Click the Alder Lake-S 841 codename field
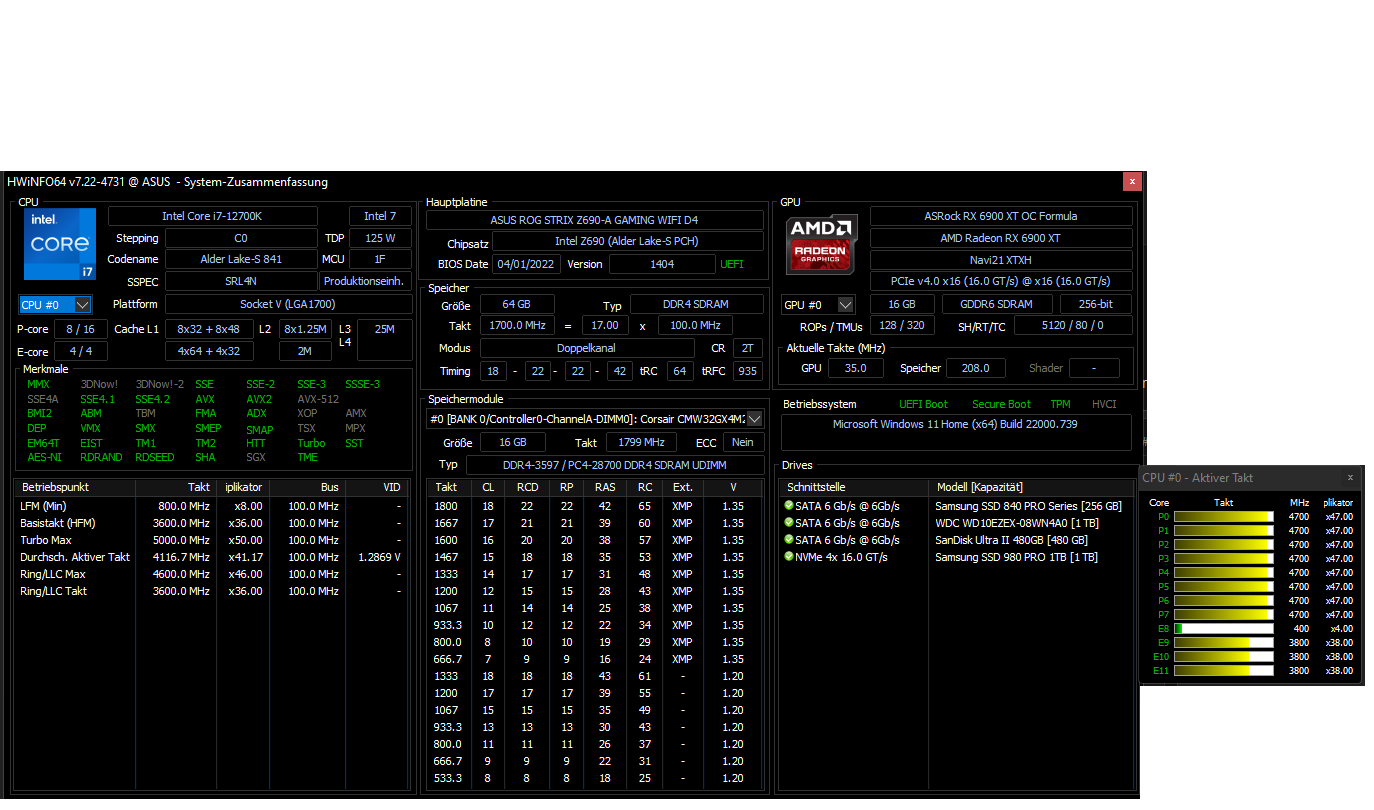This screenshot has height=810, width=1374. (241, 260)
